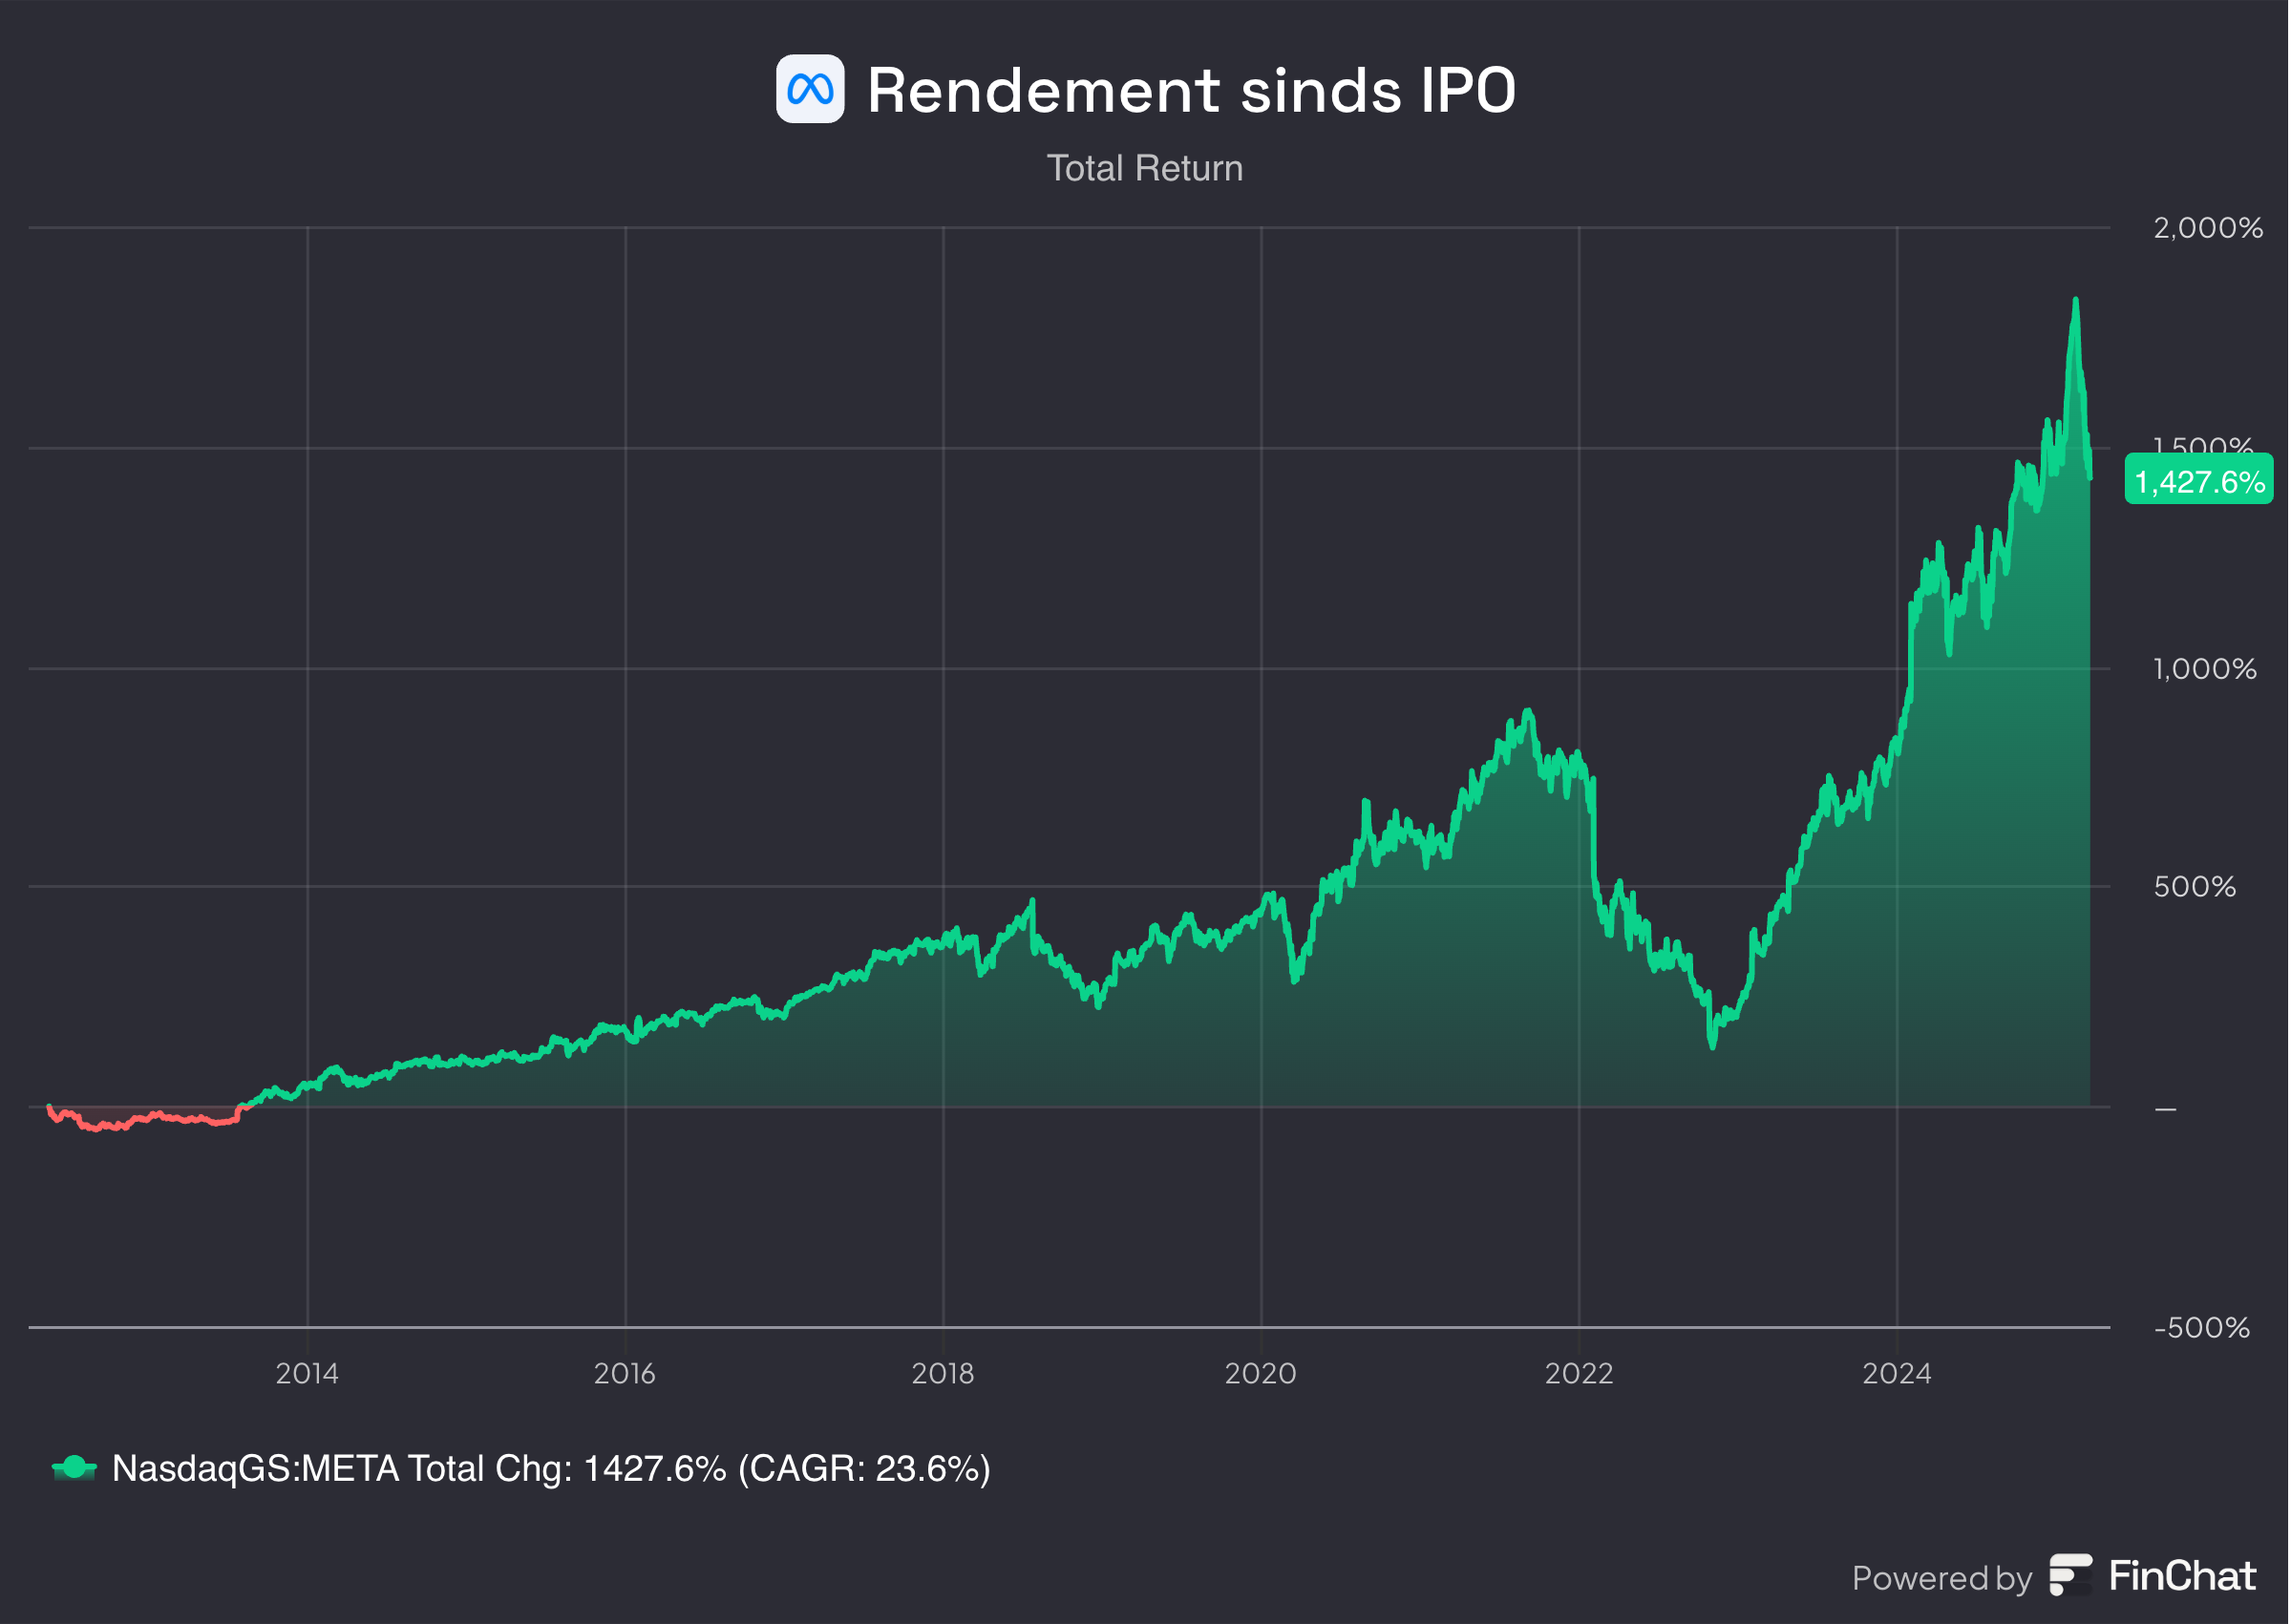Click the 500% y-axis label
This screenshot has width=2291, height=1624.
[x=2194, y=886]
